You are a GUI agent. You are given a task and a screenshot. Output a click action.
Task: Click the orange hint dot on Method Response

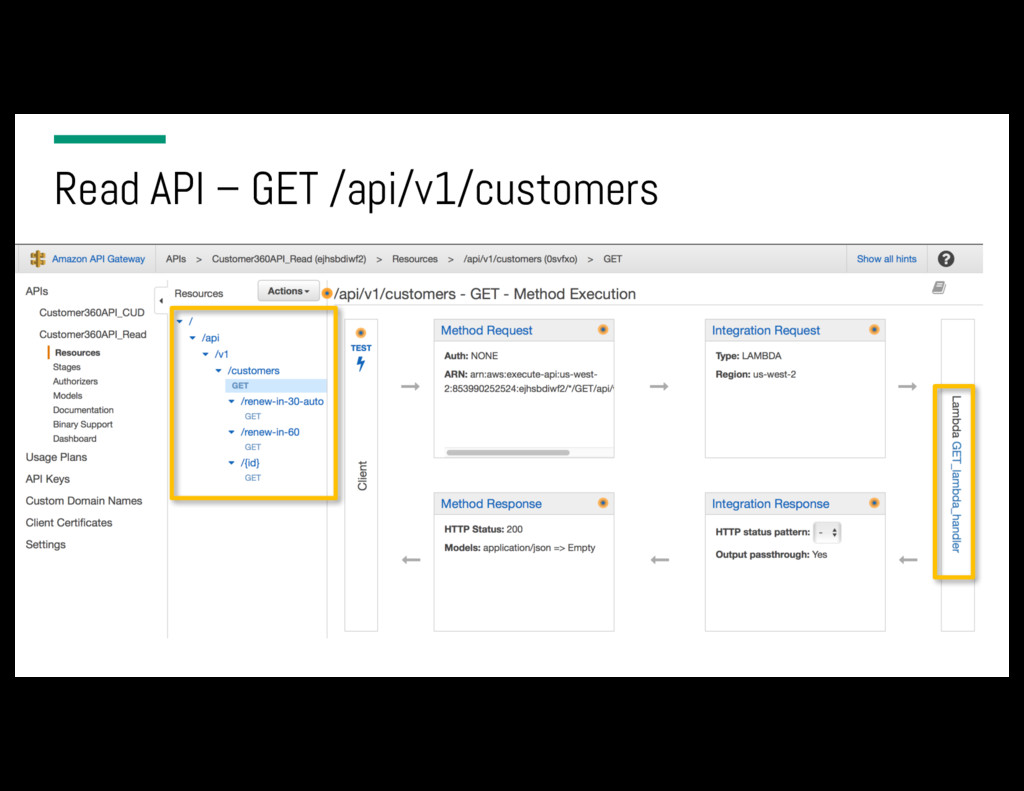[x=603, y=503]
